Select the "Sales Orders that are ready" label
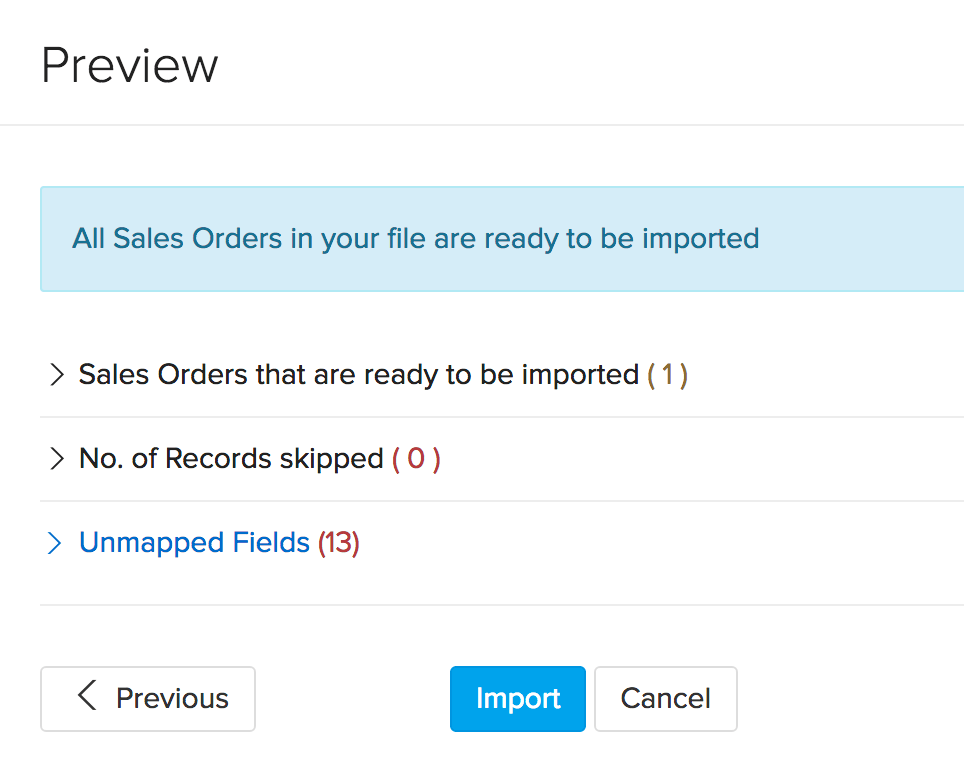 358,375
